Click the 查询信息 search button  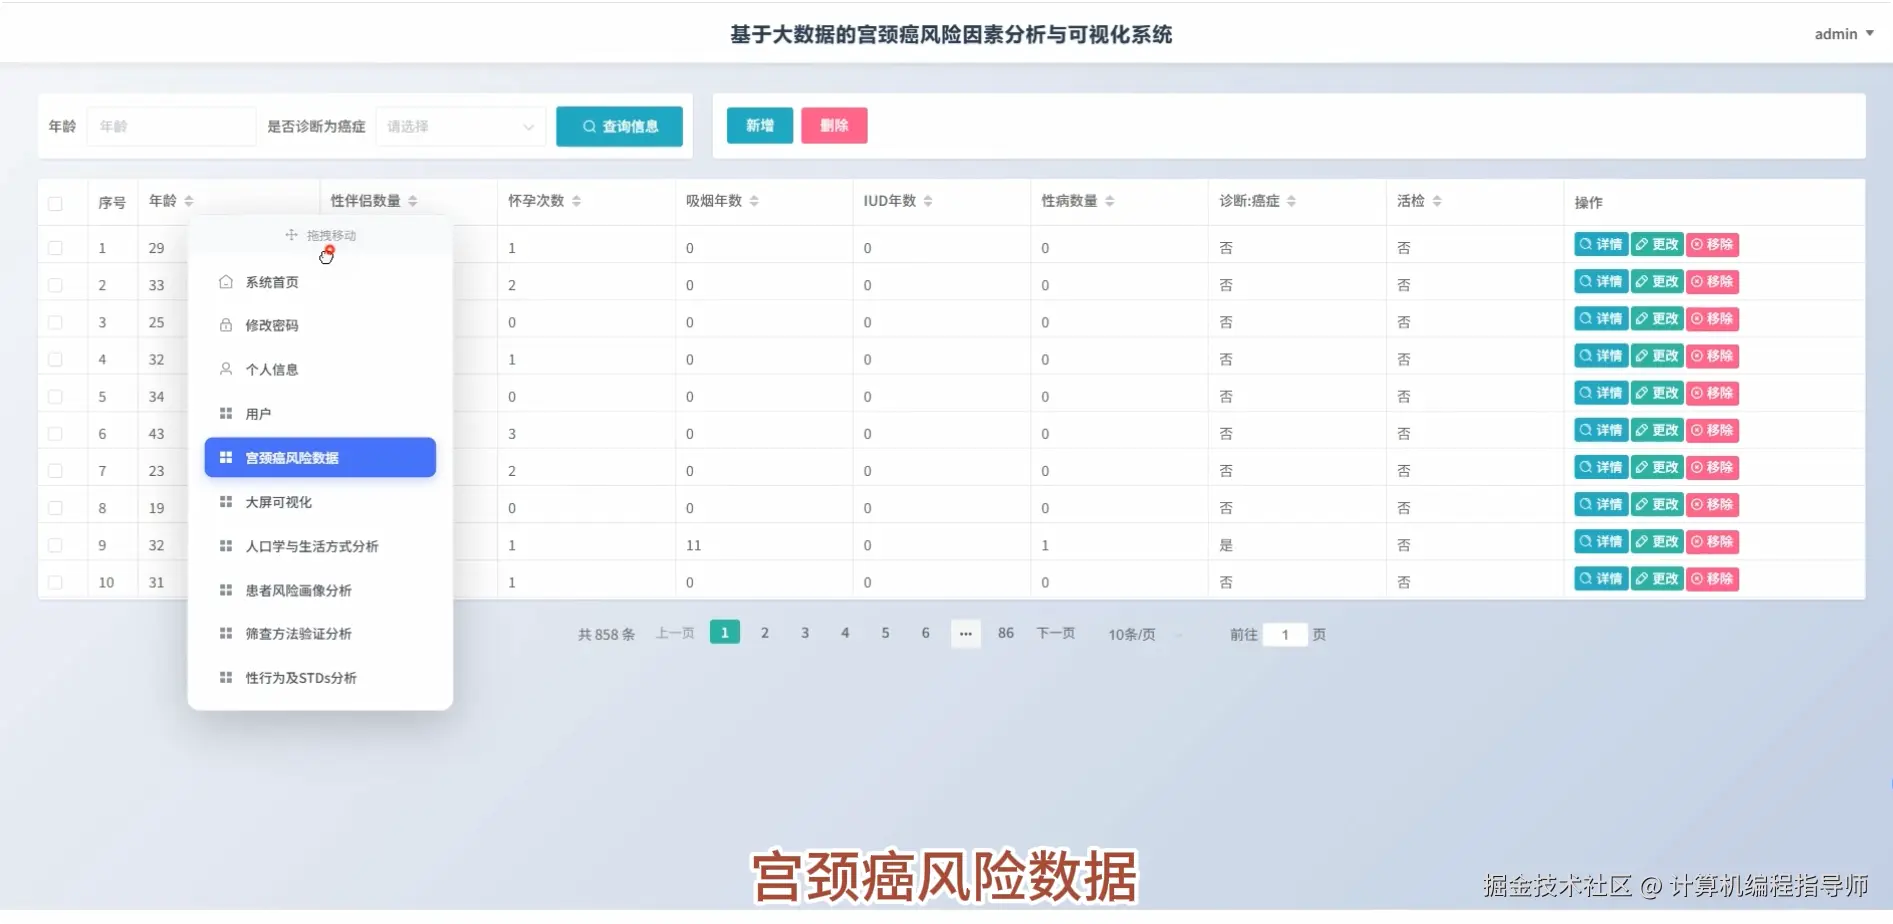[x=619, y=126]
